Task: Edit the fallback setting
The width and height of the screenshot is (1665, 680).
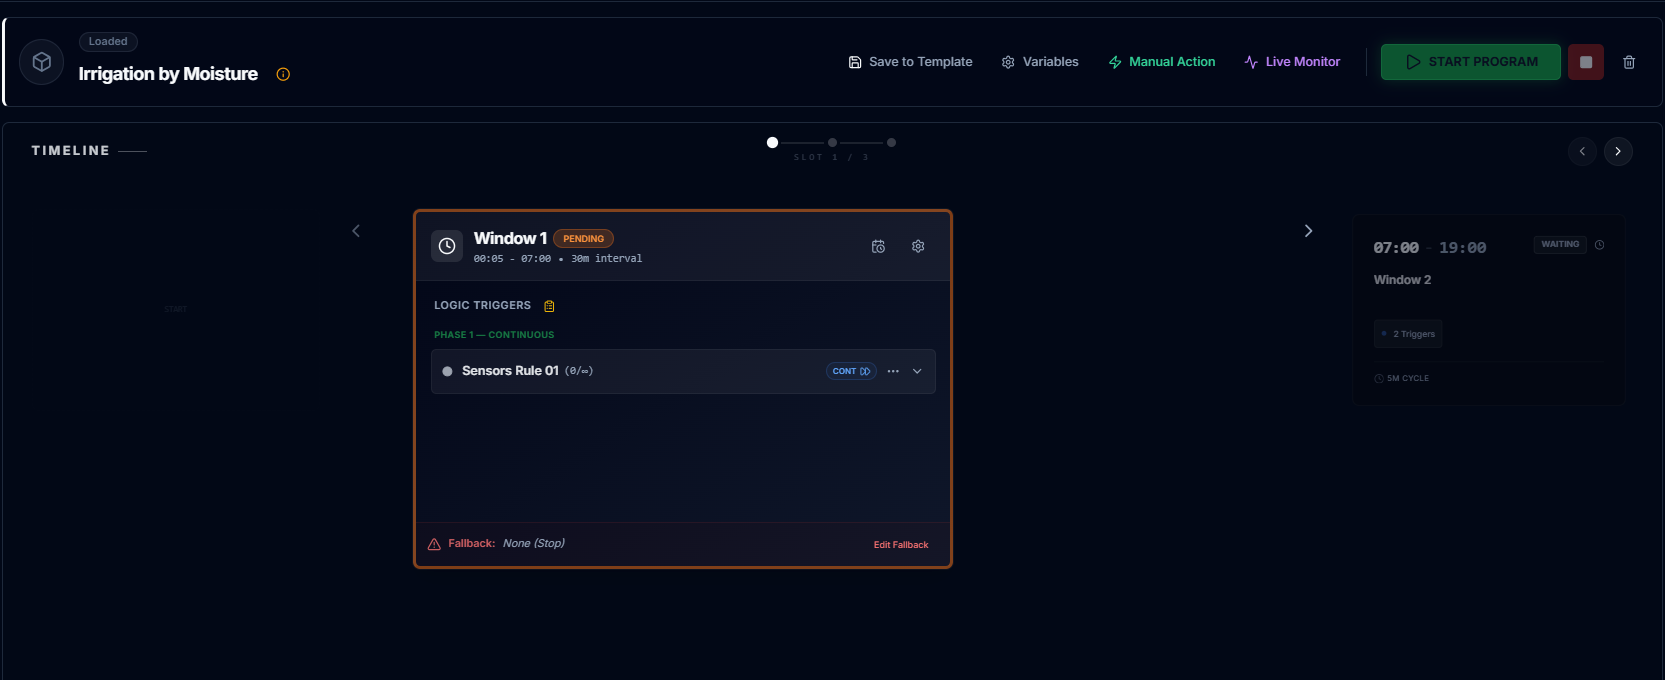Action: [x=901, y=545]
